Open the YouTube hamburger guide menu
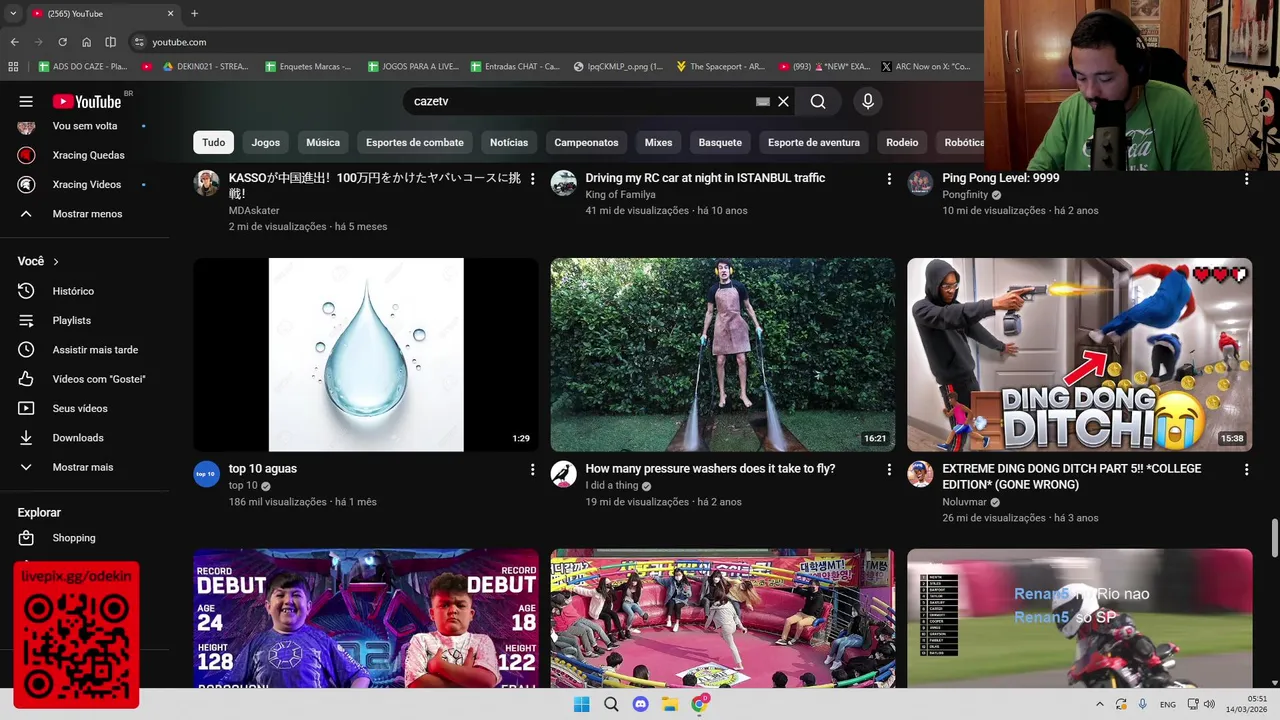Viewport: 1280px width, 720px height. point(26,101)
